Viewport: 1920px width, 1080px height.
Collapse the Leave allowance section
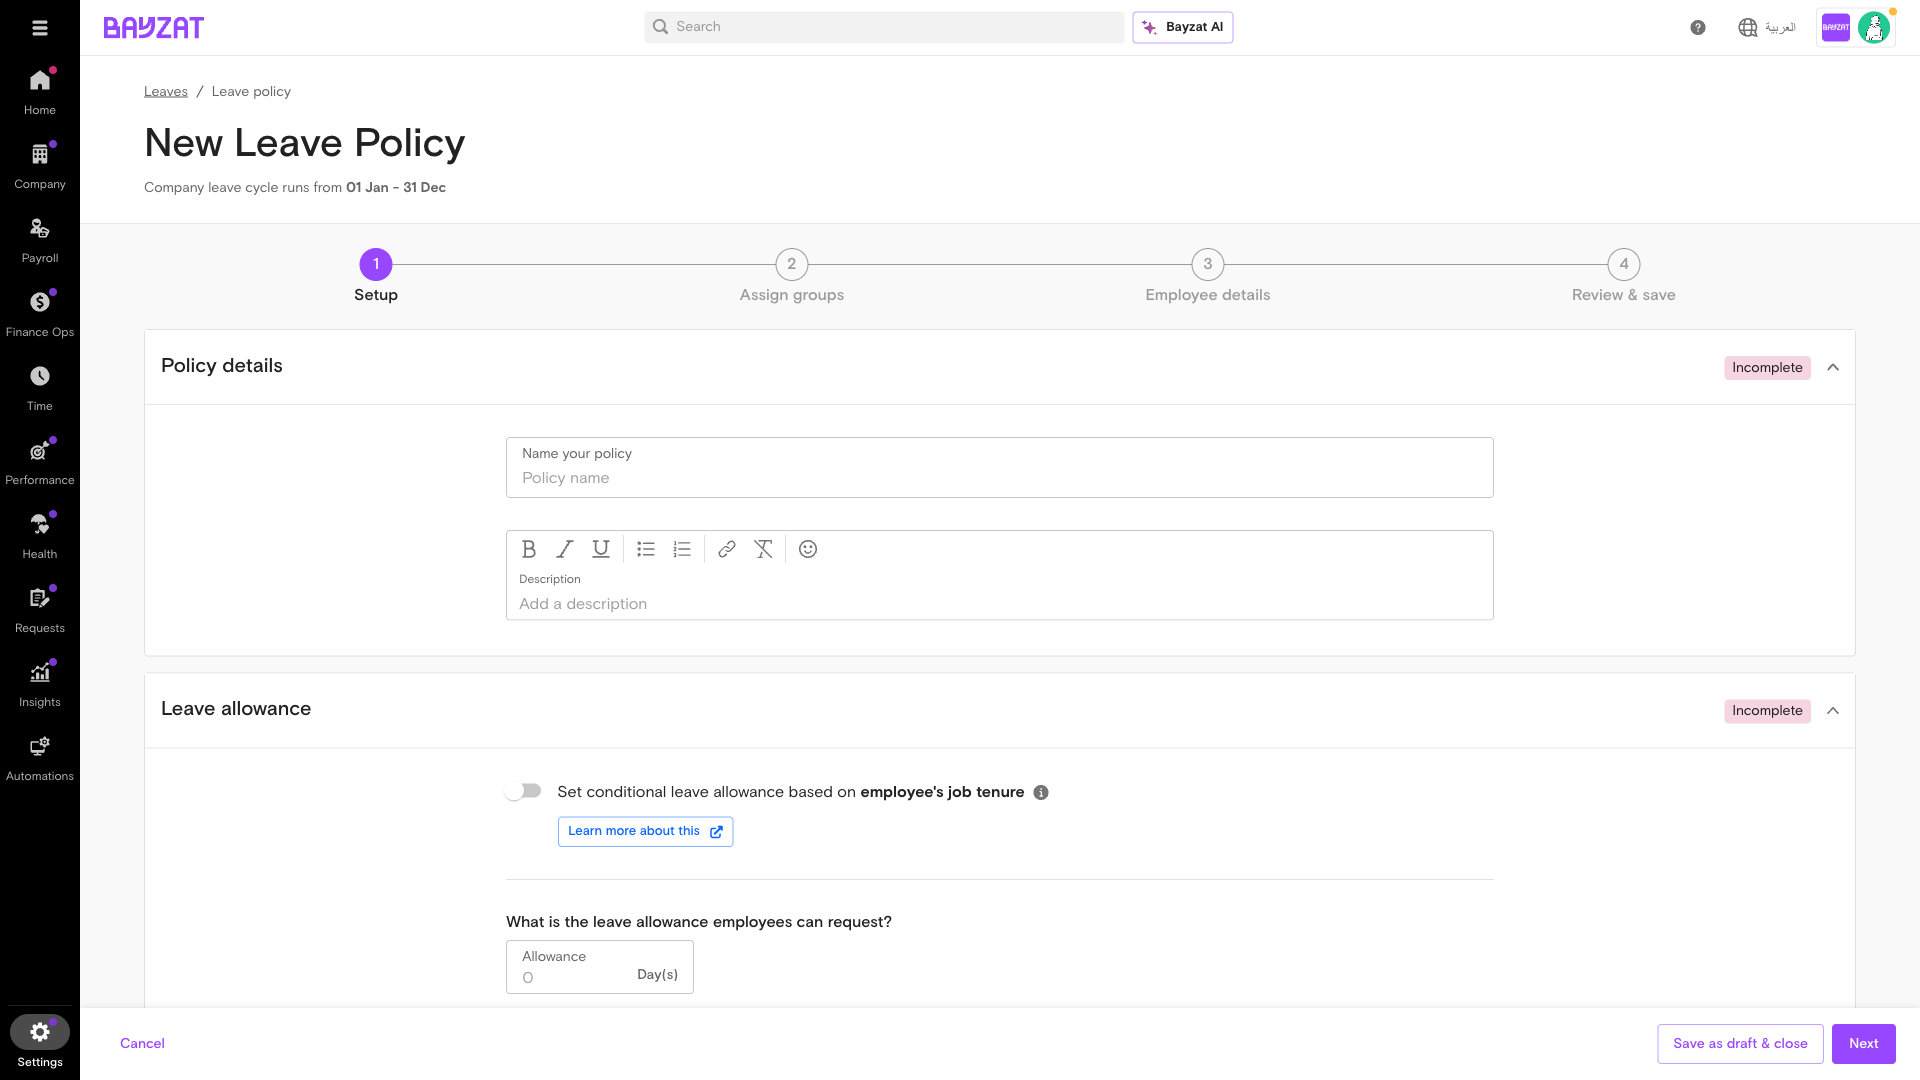pos(1833,711)
